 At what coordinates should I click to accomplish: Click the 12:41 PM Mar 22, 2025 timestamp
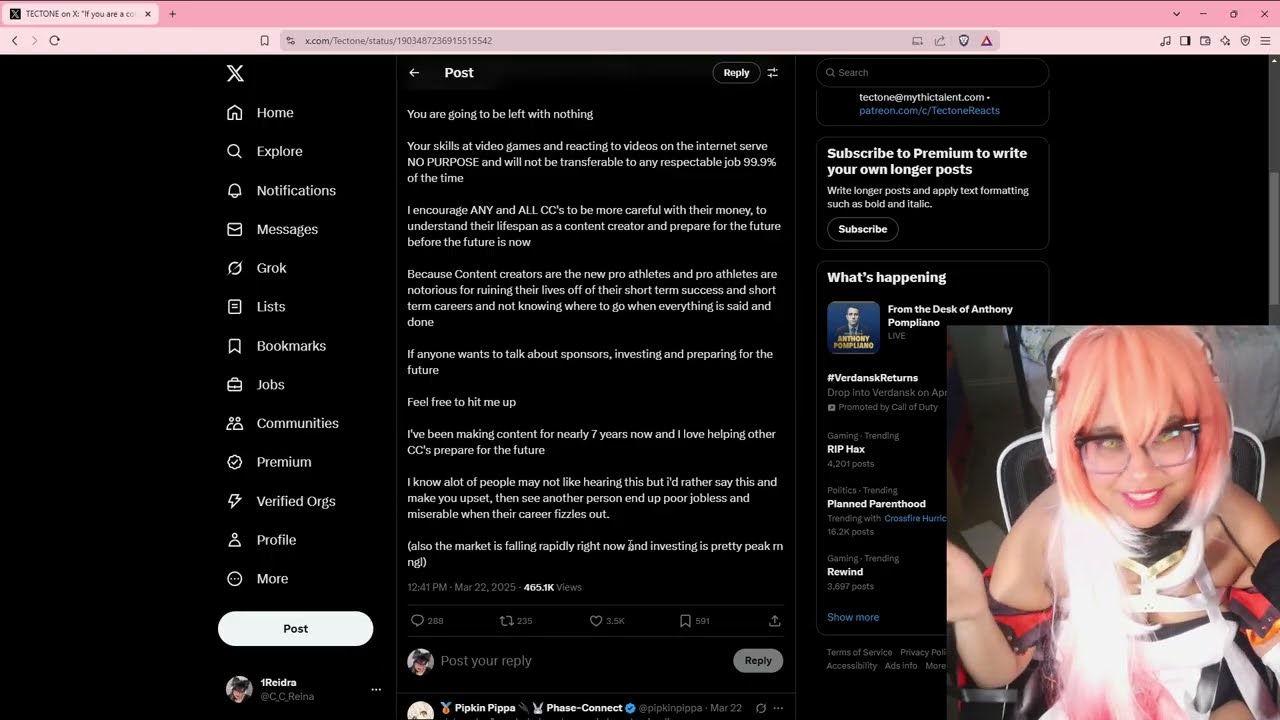pyautogui.click(x=461, y=587)
